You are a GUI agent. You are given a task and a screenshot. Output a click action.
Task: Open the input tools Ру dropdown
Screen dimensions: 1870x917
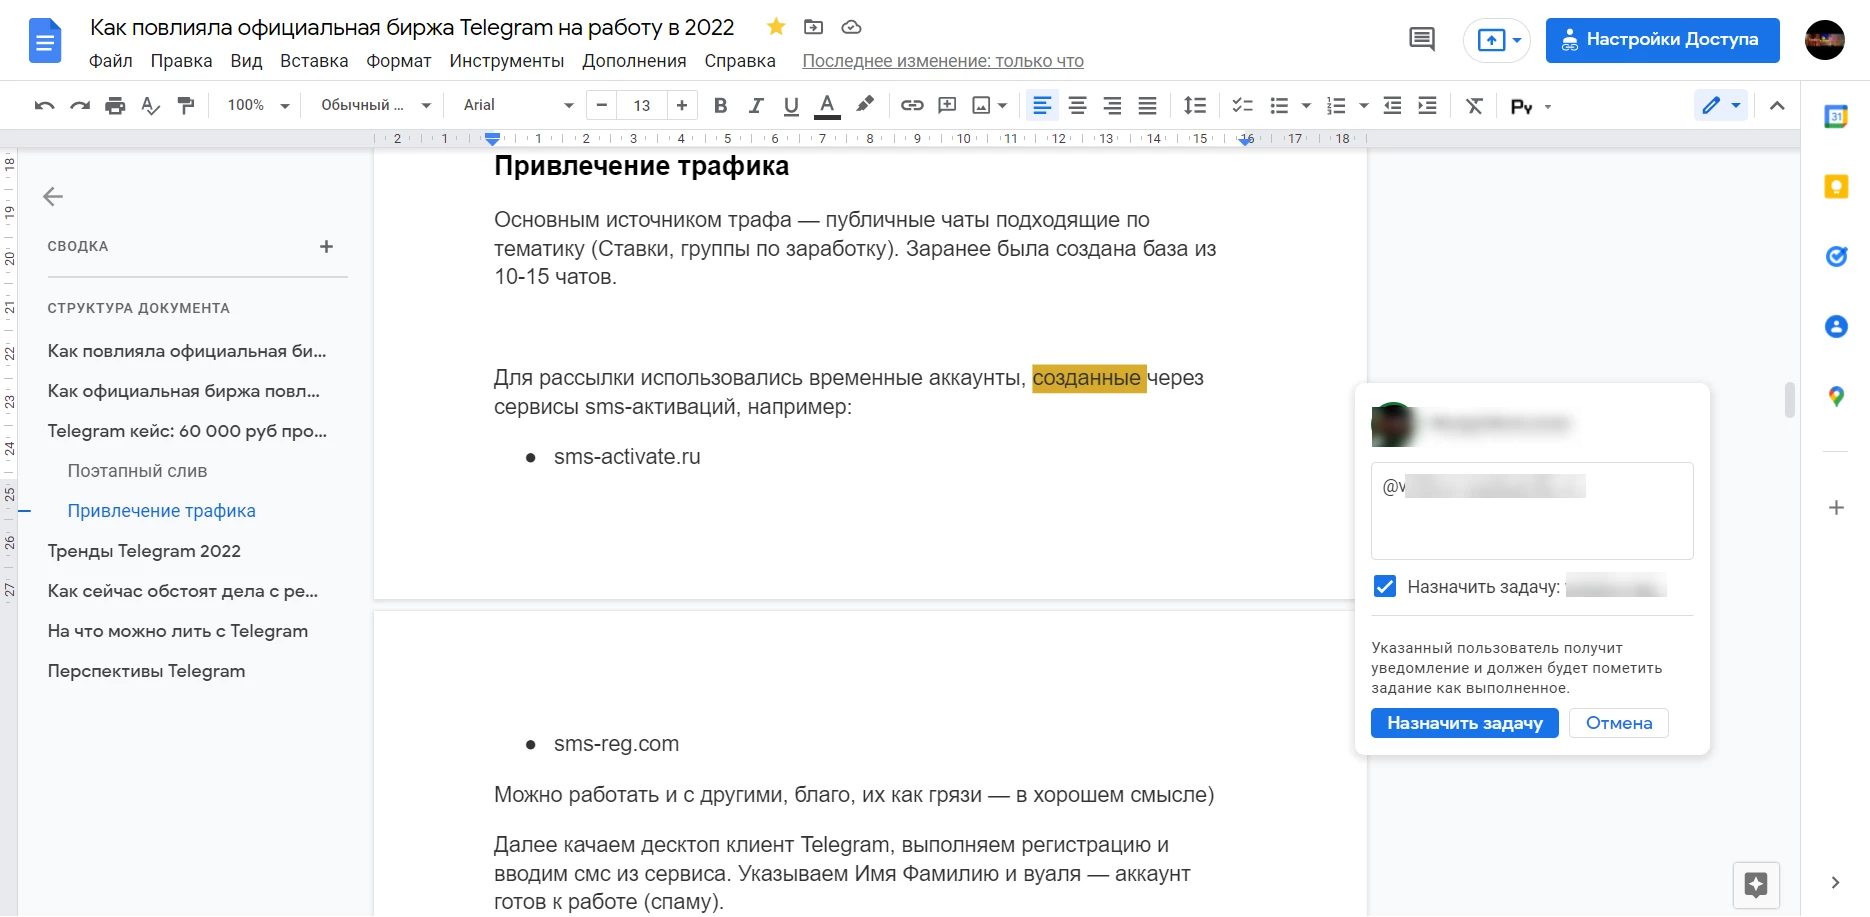[x=1531, y=106]
